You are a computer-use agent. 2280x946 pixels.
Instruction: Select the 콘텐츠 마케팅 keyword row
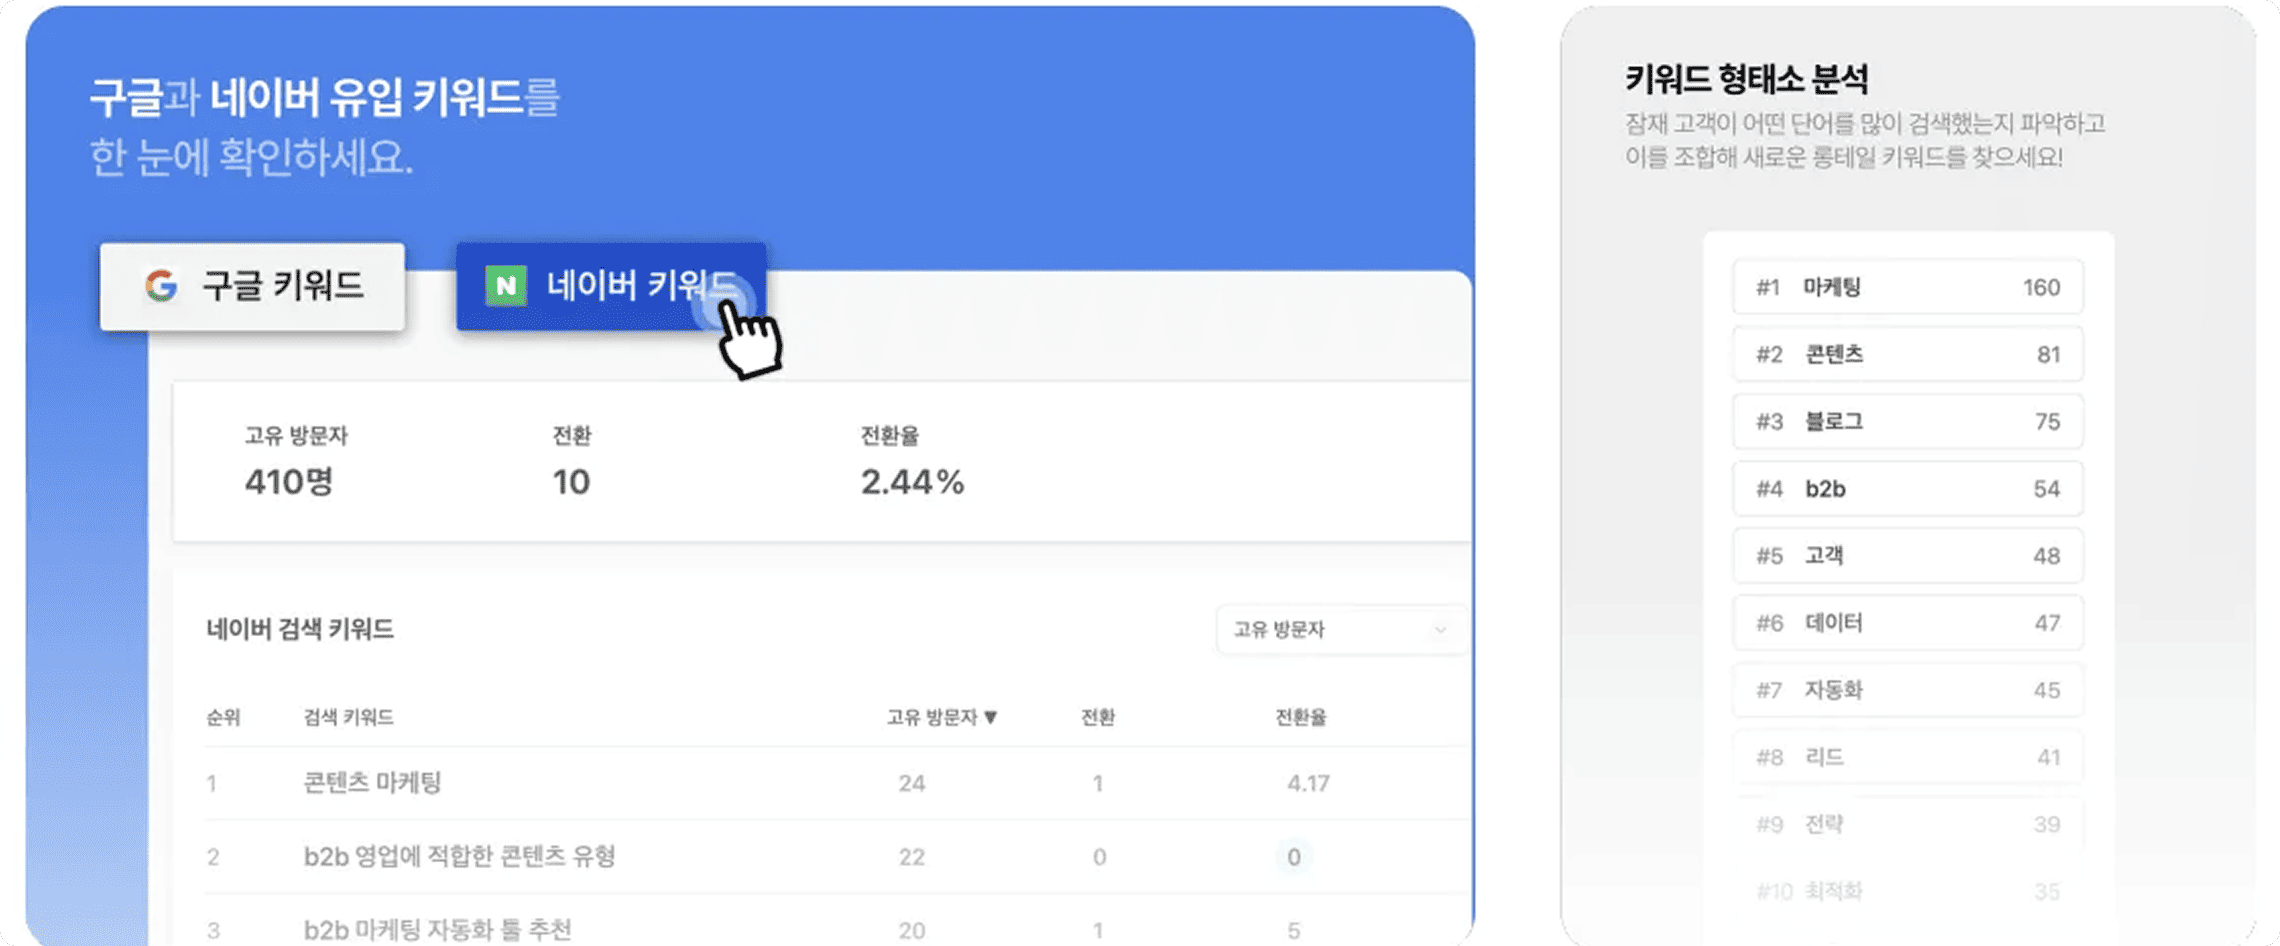click(x=836, y=783)
